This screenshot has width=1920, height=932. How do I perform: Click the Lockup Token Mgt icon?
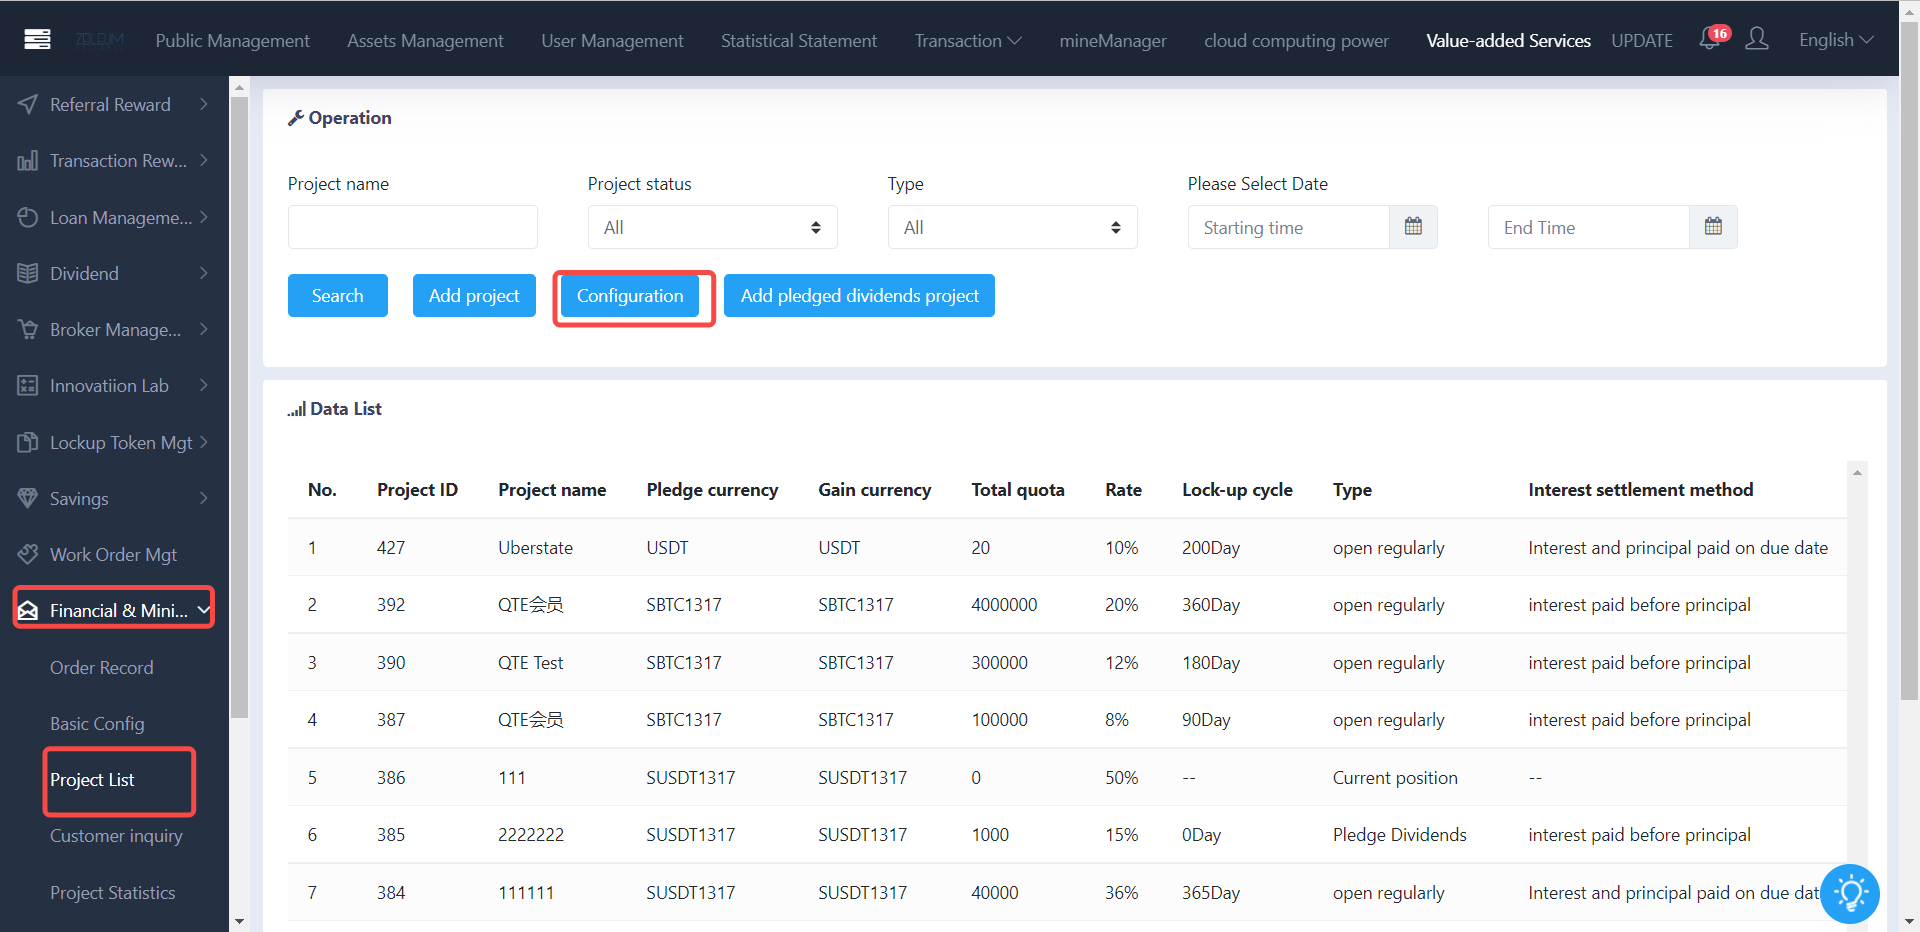(x=28, y=442)
